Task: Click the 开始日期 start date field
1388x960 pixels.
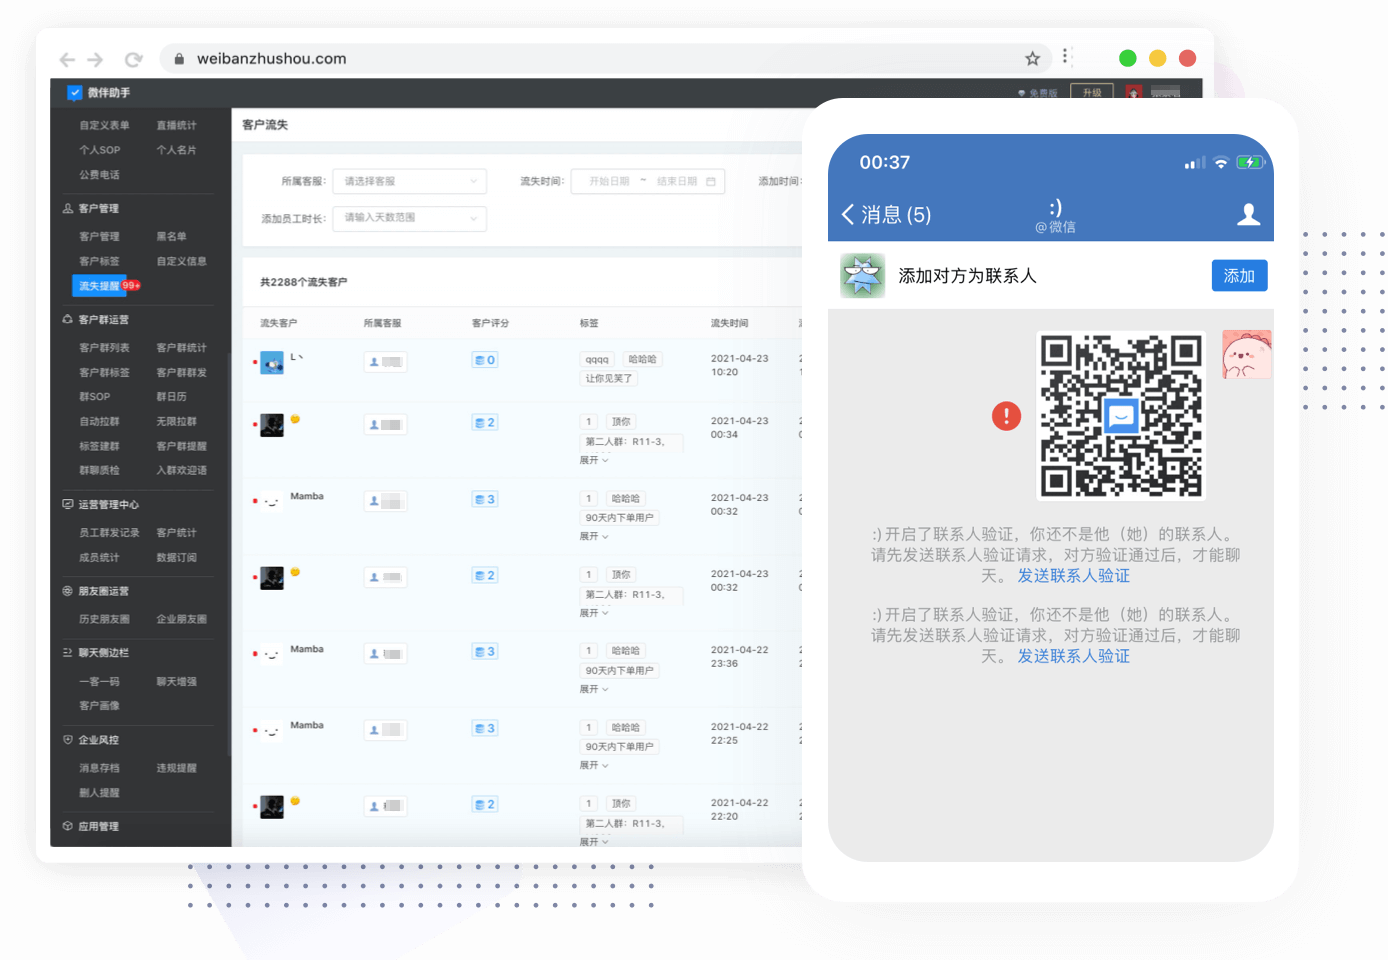Action: coord(609,181)
